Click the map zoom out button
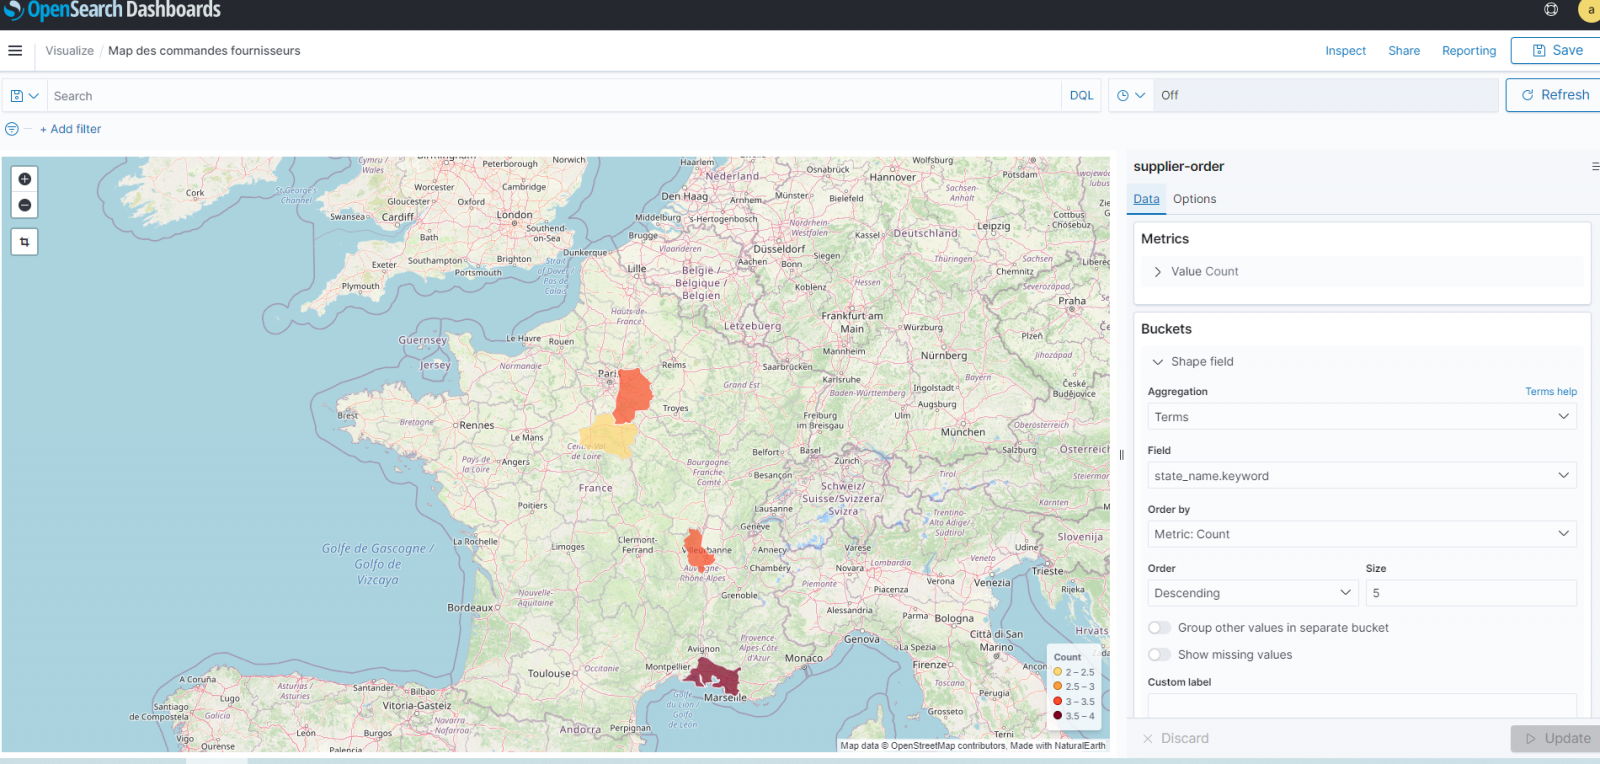 point(25,206)
